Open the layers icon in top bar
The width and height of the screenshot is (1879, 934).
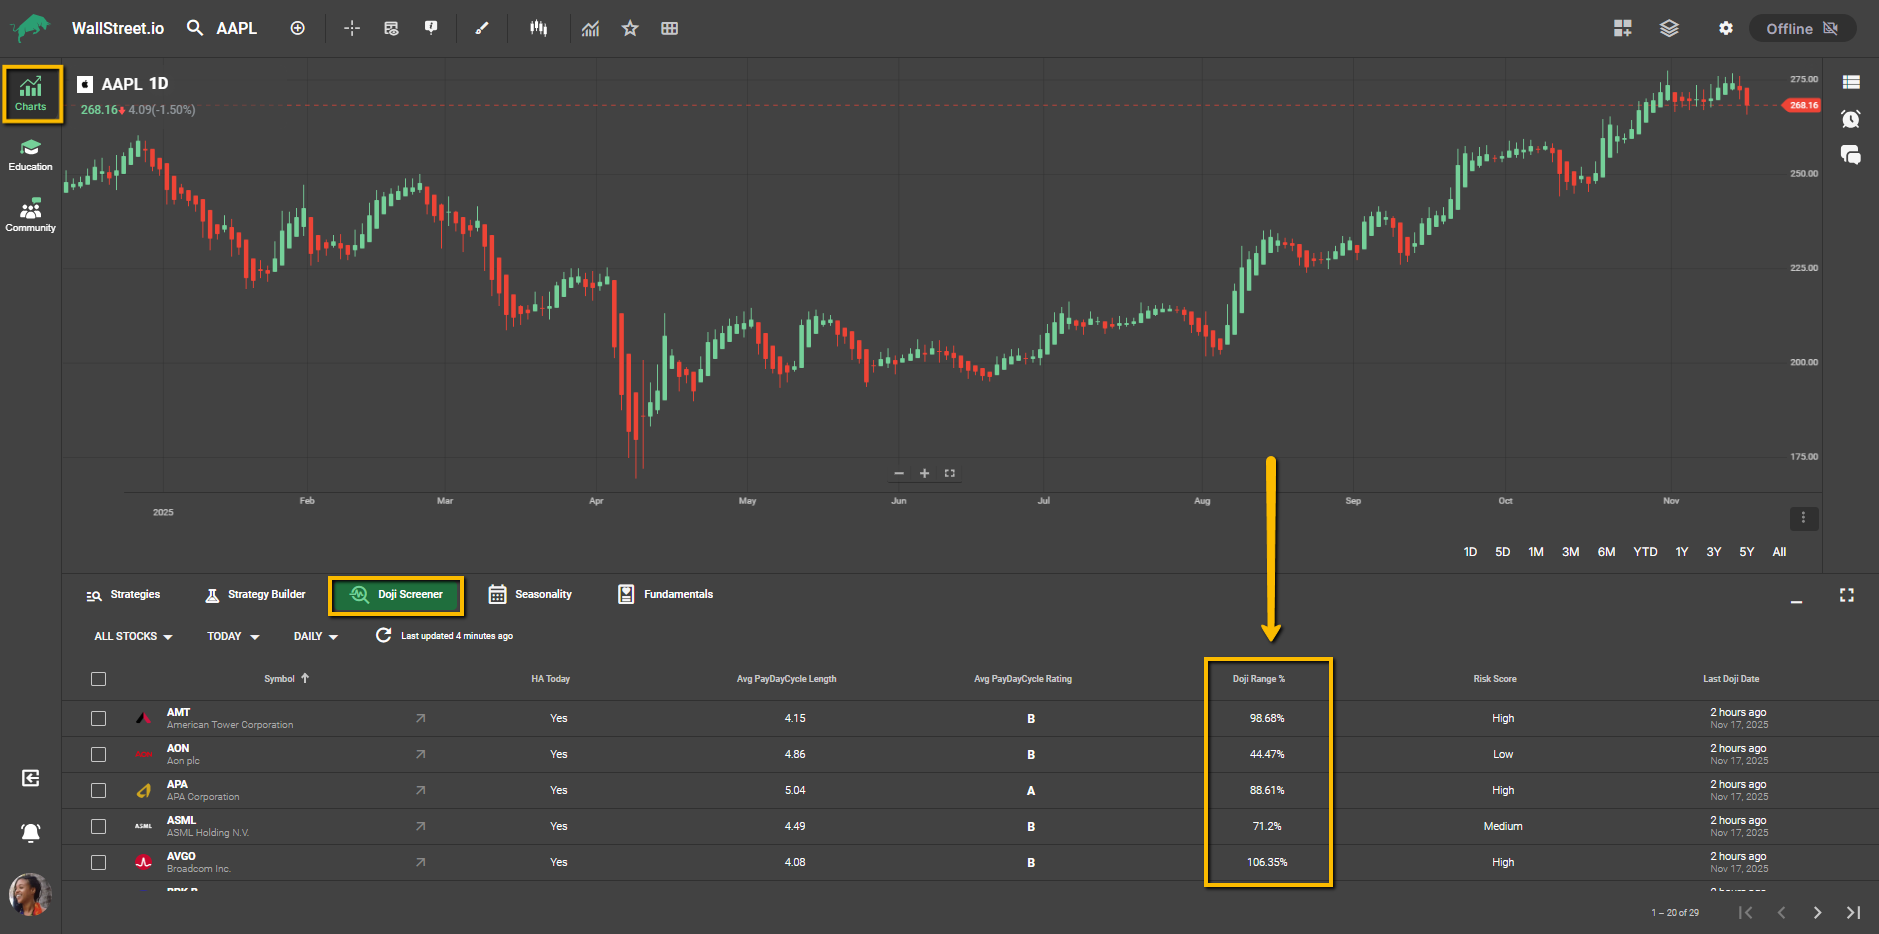(1669, 28)
